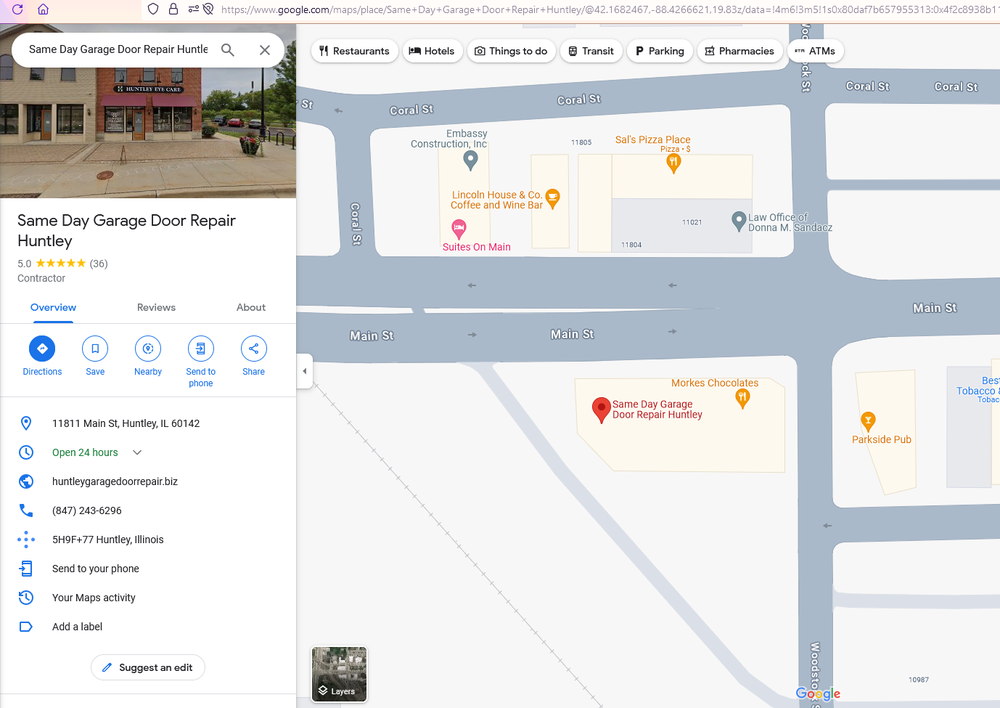Open the Reviews tab
The width and height of the screenshot is (1000, 708).
point(156,307)
